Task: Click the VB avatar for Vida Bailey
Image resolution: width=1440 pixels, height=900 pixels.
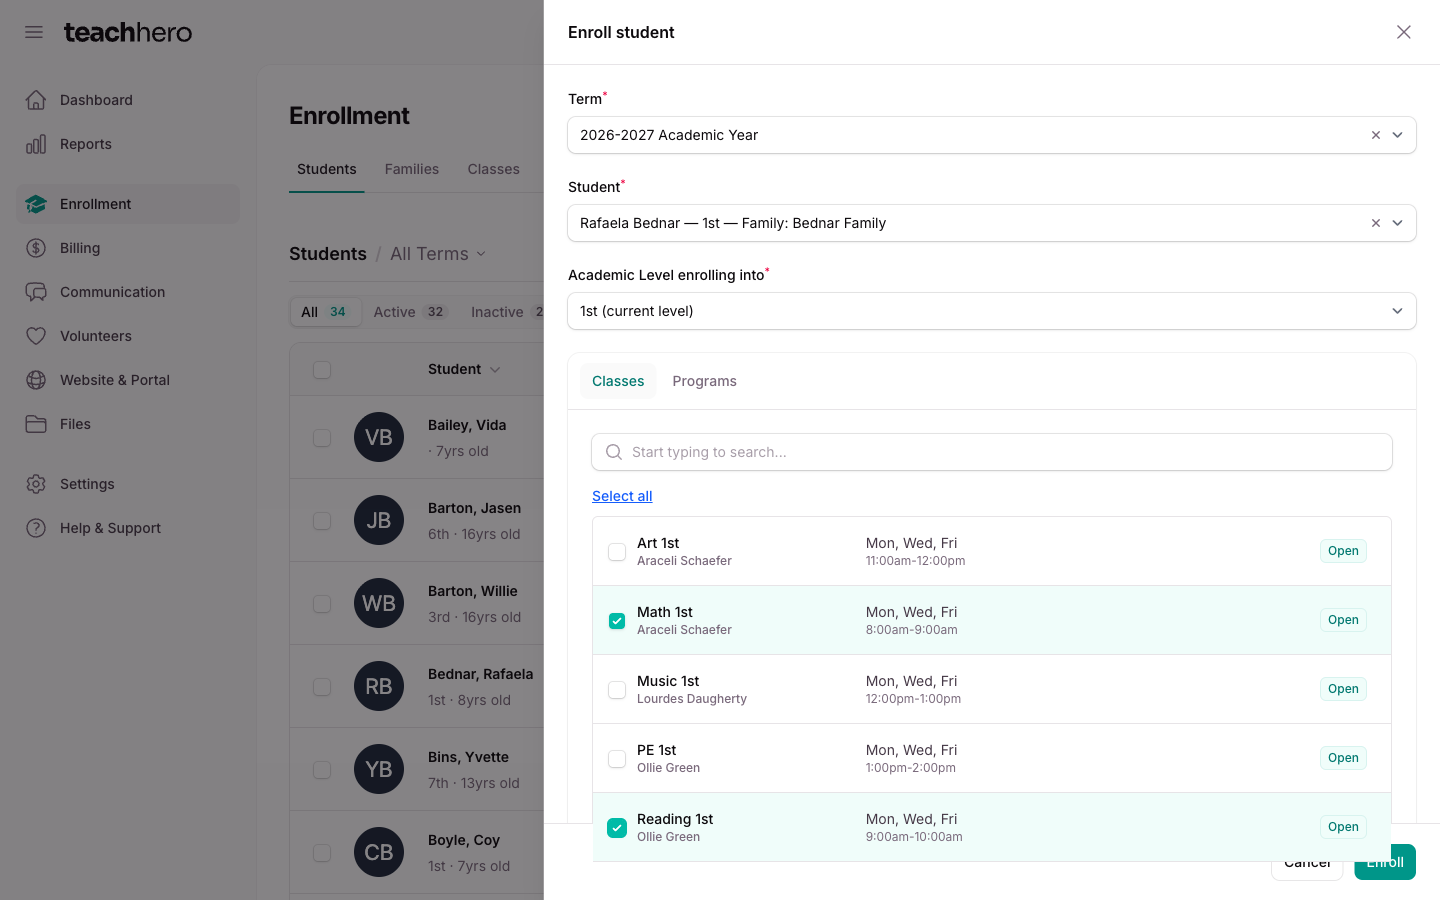Action: coord(379,437)
